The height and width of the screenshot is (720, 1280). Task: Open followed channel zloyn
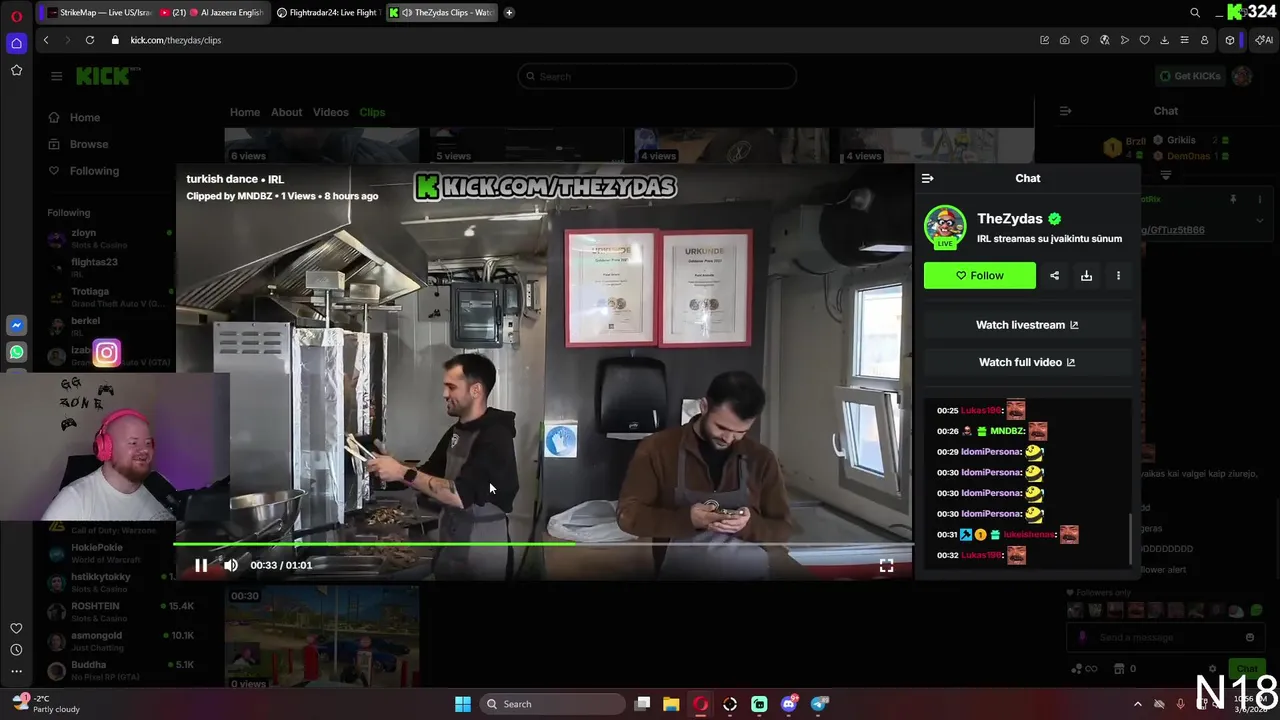108,238
